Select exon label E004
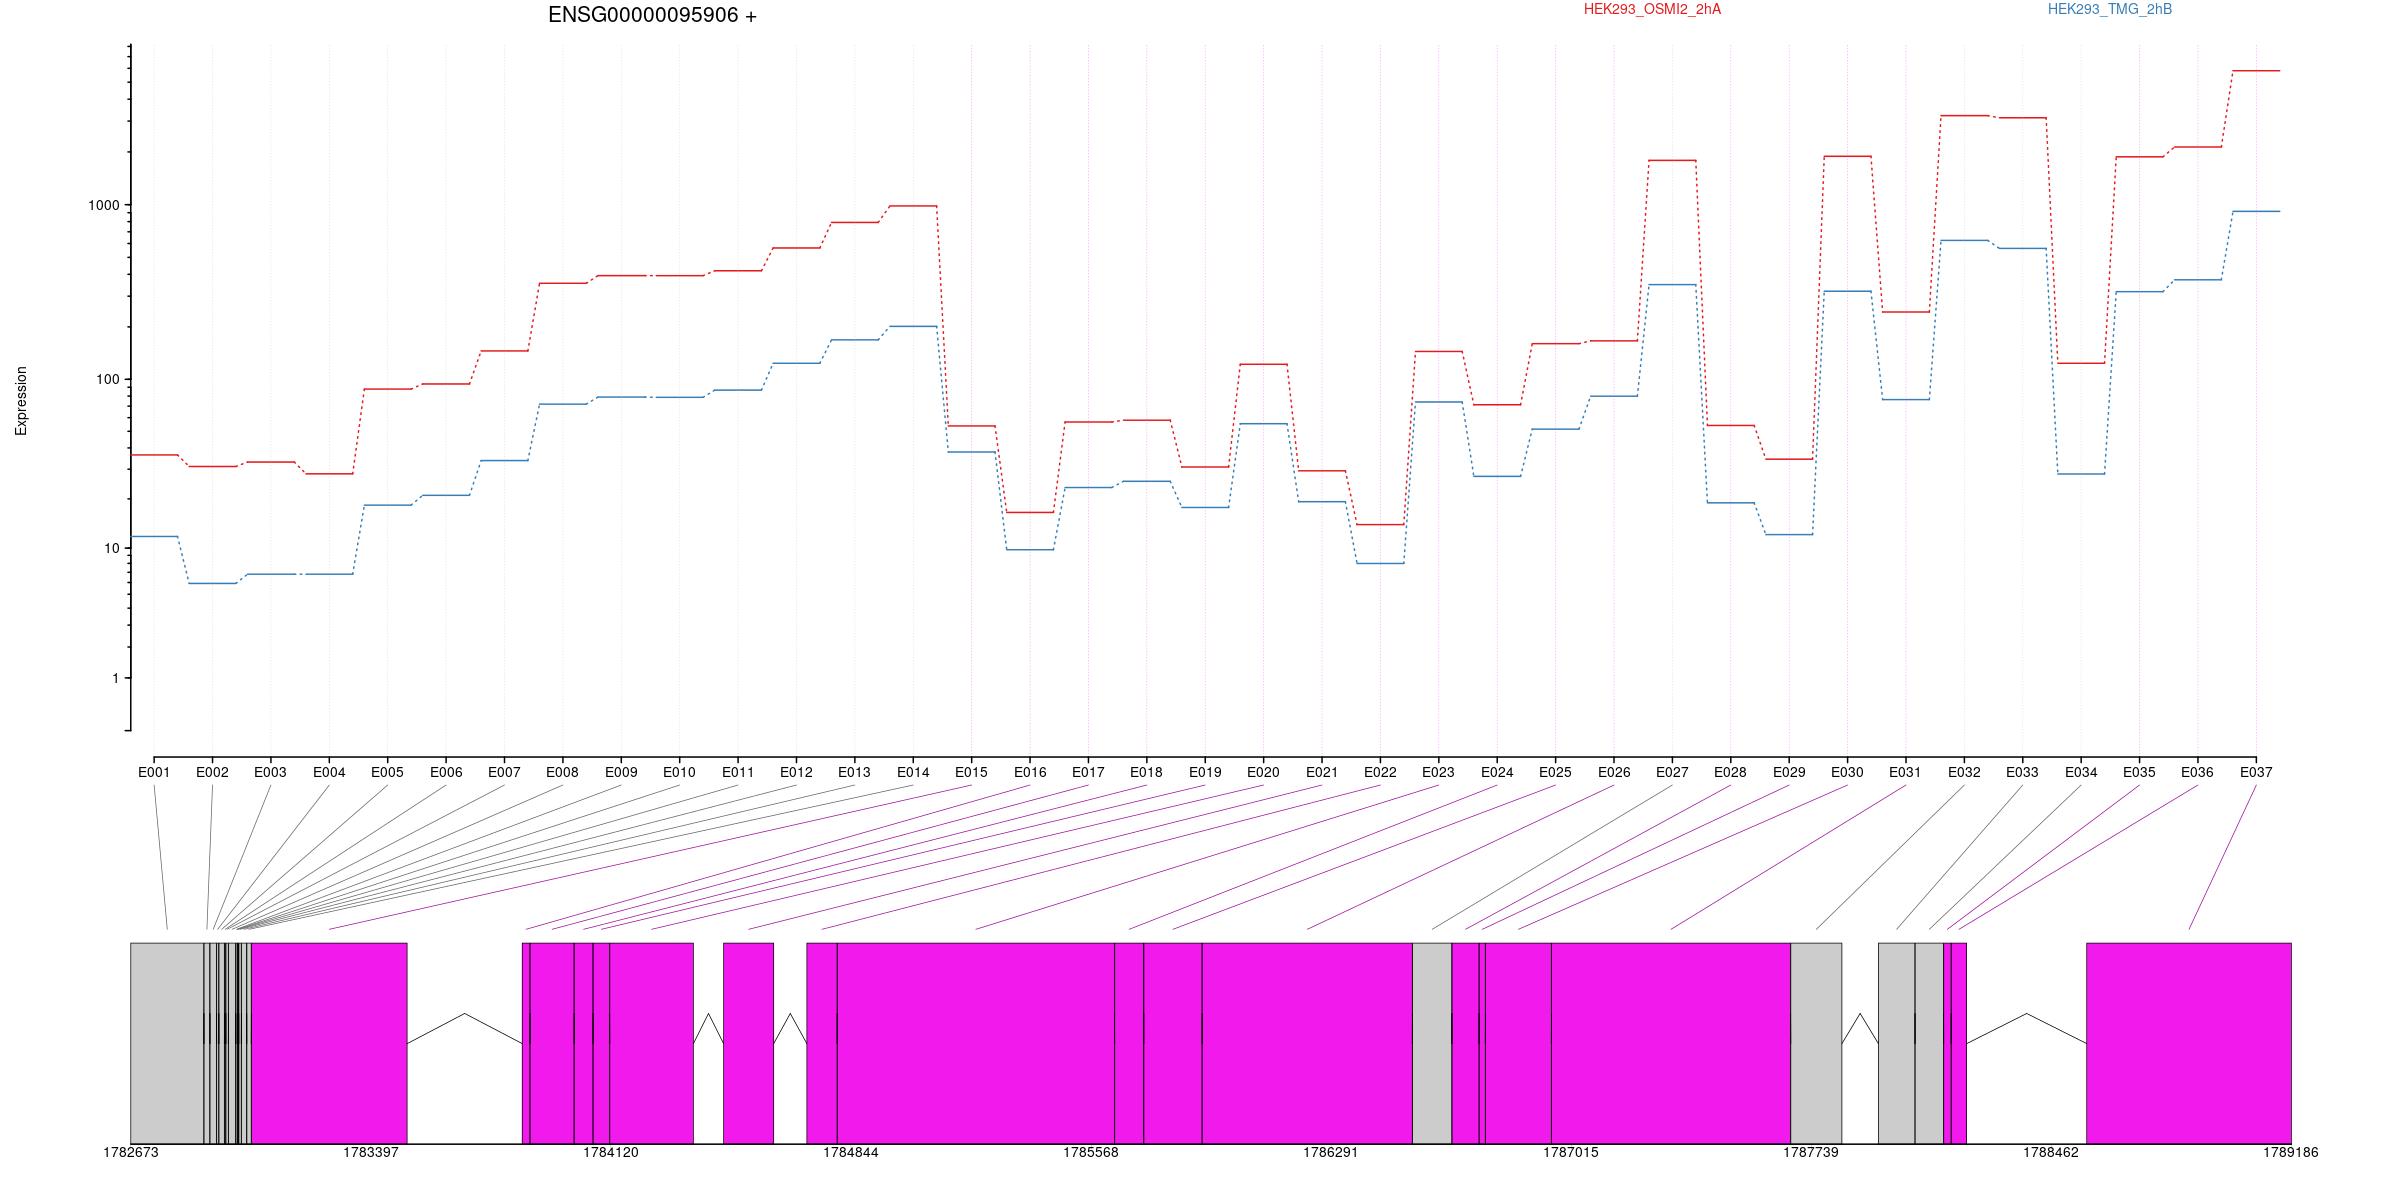 click(x=329, y=772)
